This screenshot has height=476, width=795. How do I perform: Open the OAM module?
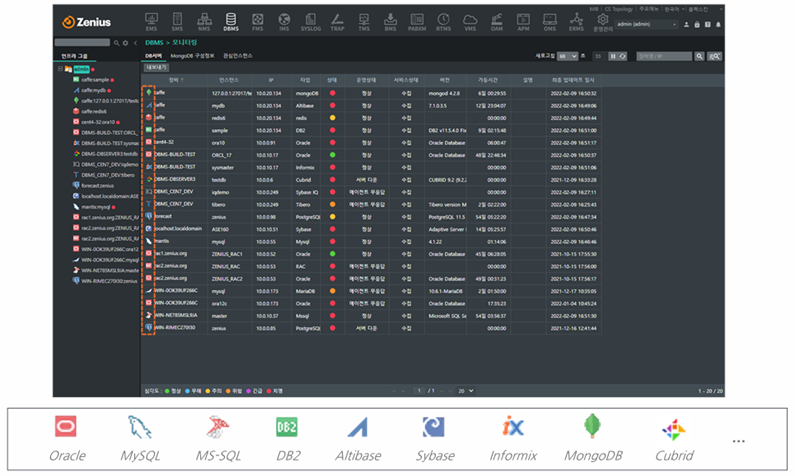click(497, 22)
